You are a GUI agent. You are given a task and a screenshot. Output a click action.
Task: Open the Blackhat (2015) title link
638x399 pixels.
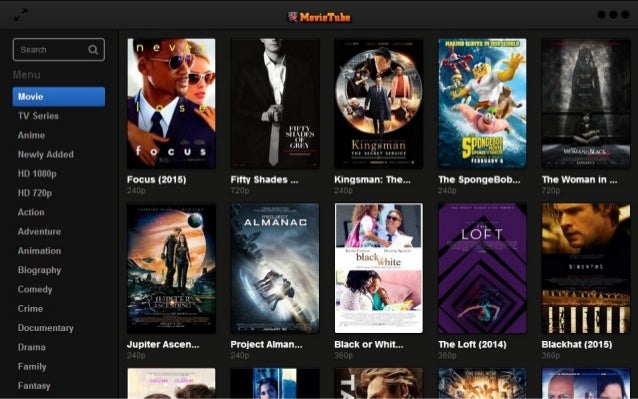[577, 344]
